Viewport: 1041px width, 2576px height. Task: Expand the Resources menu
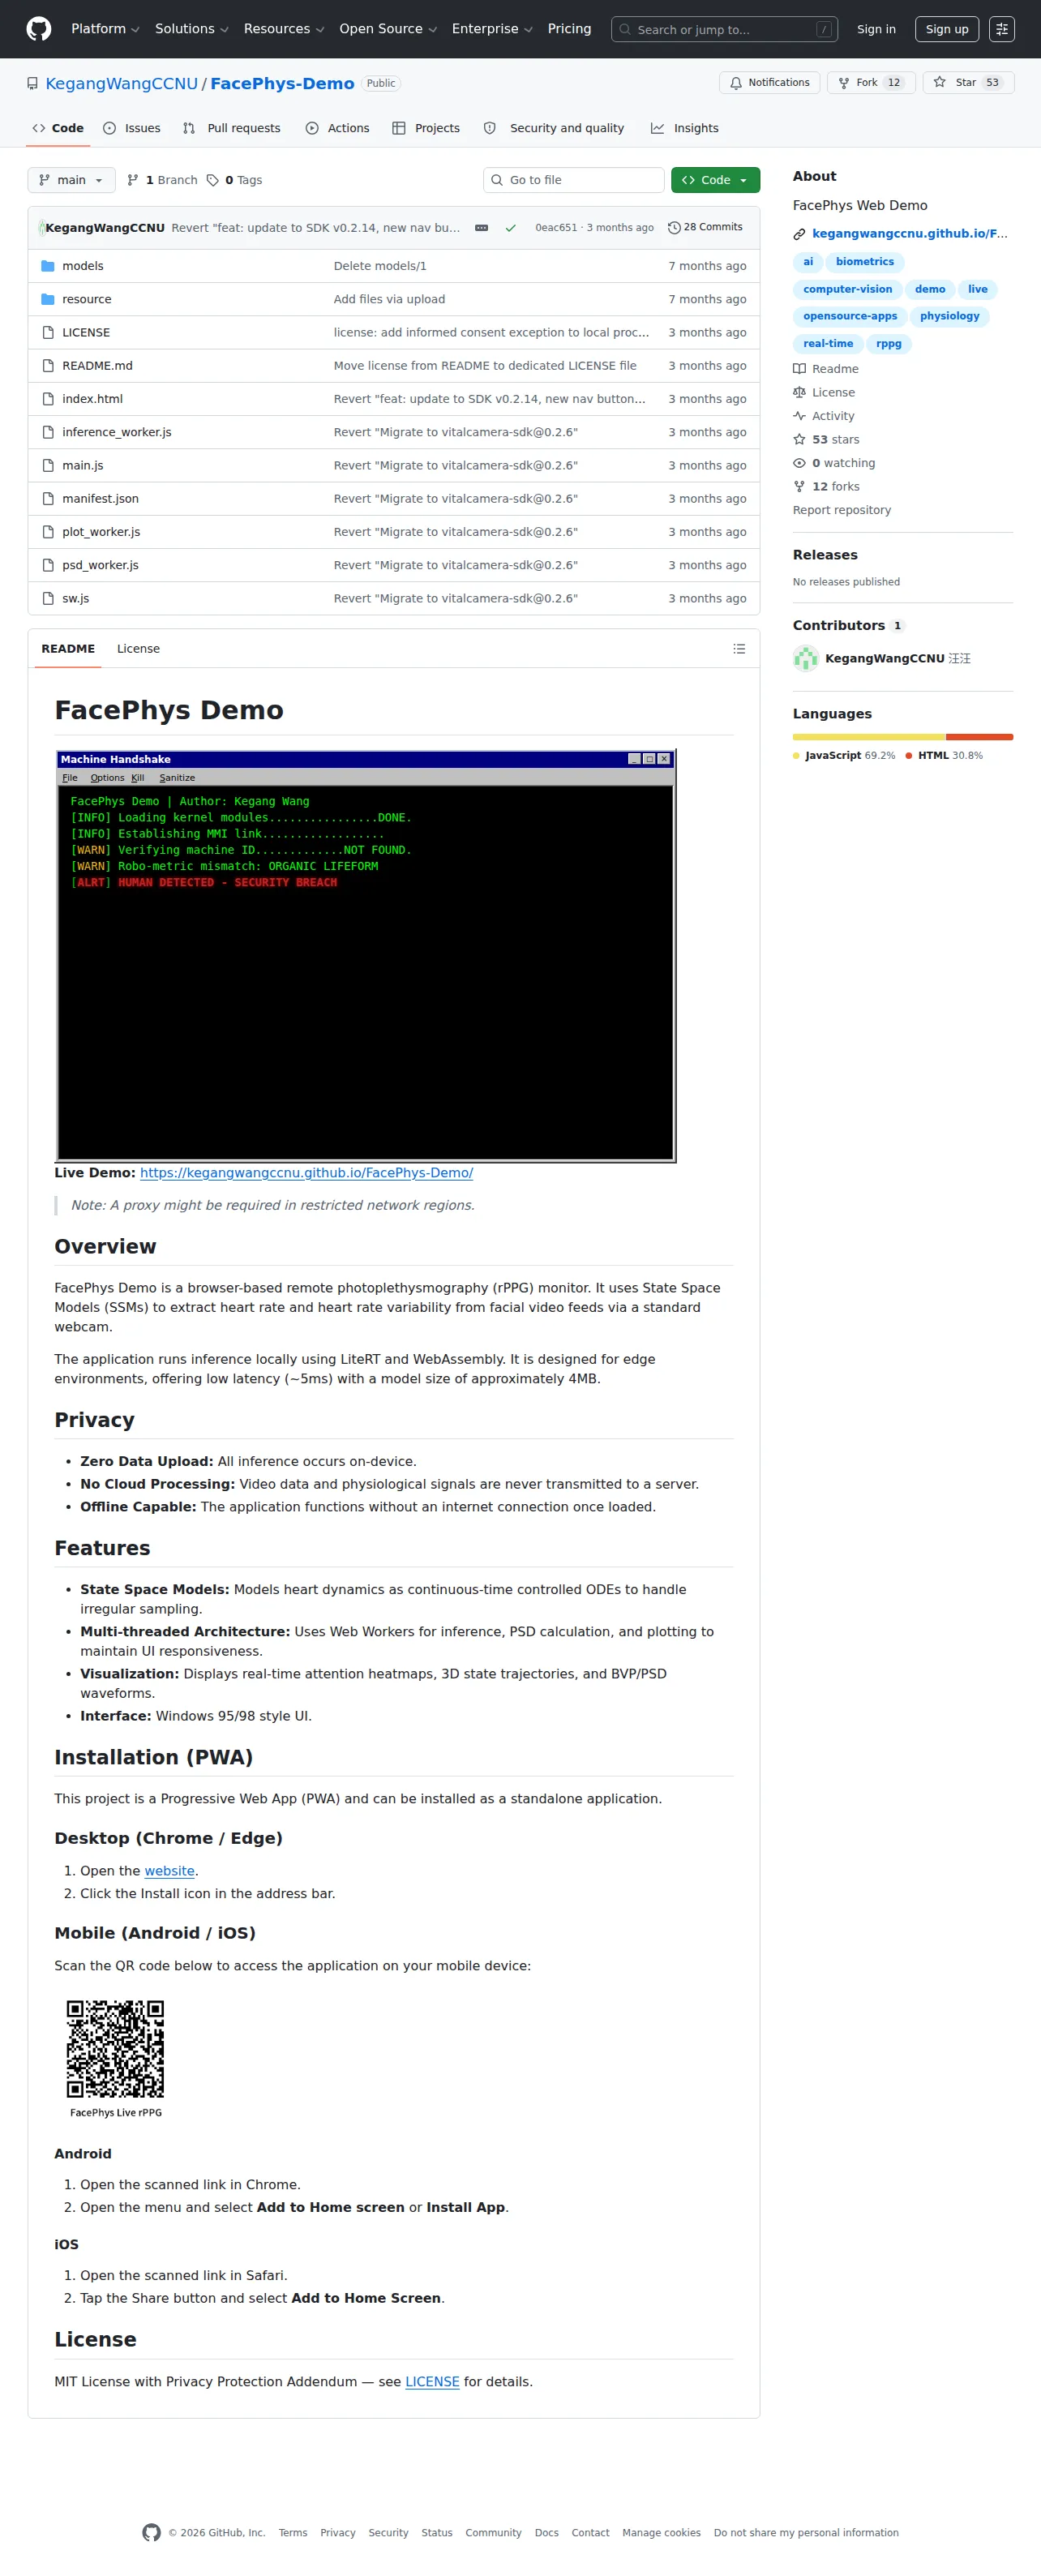284,29
